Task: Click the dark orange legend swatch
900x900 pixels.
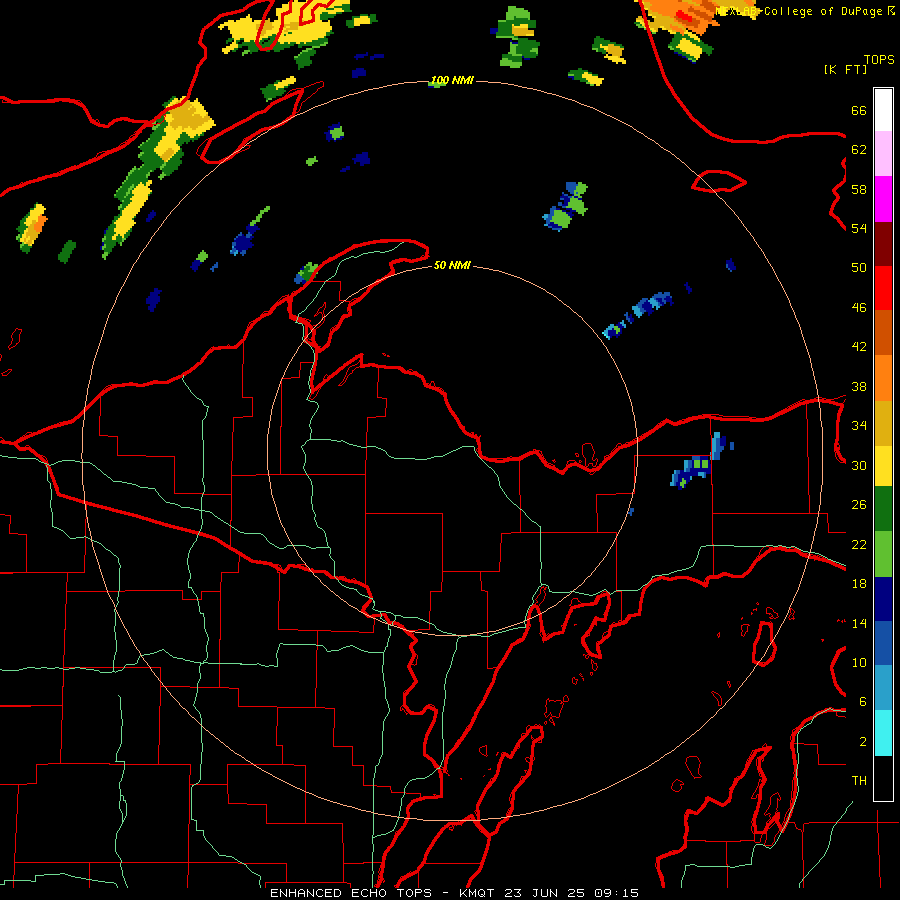Action: [x=883, y=333]
